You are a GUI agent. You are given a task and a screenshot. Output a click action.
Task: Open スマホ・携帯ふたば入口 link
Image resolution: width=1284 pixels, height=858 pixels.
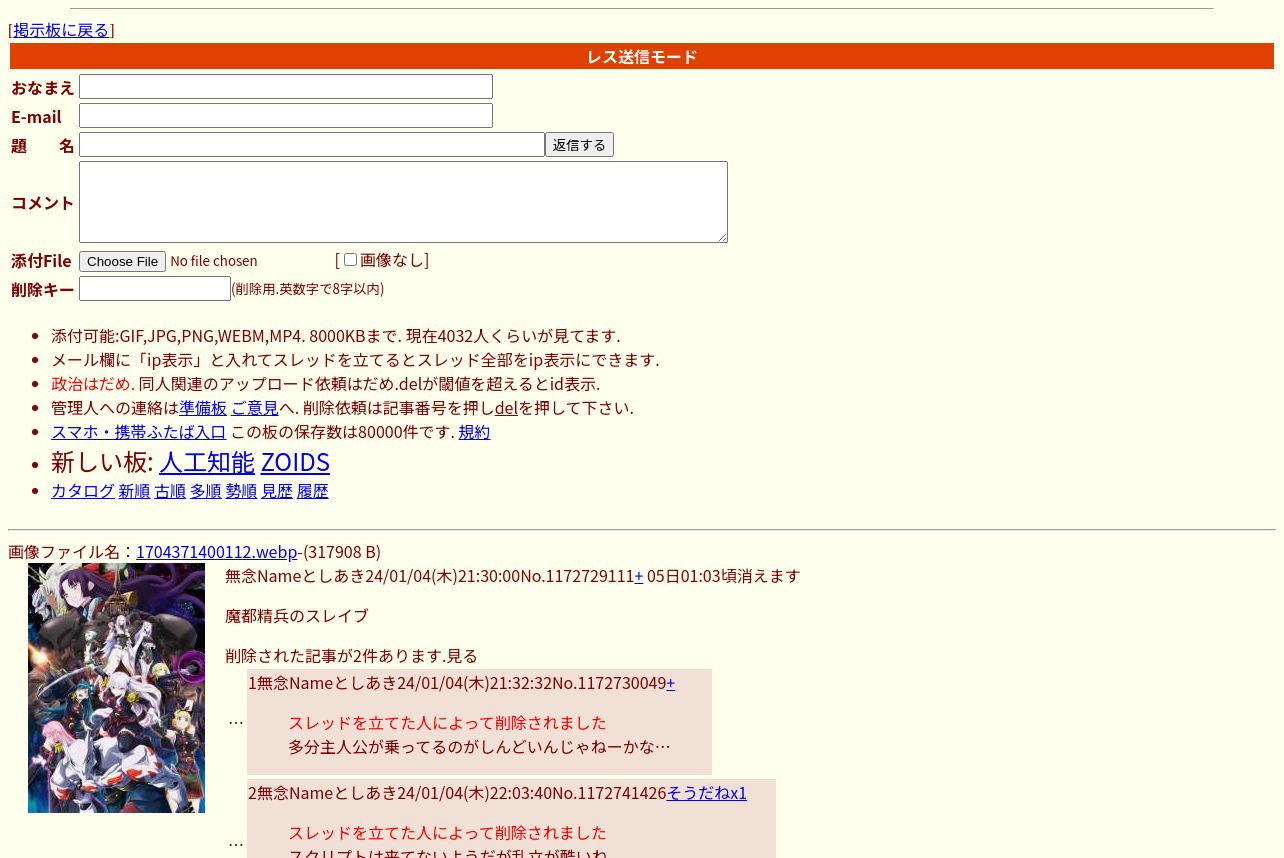139,432
